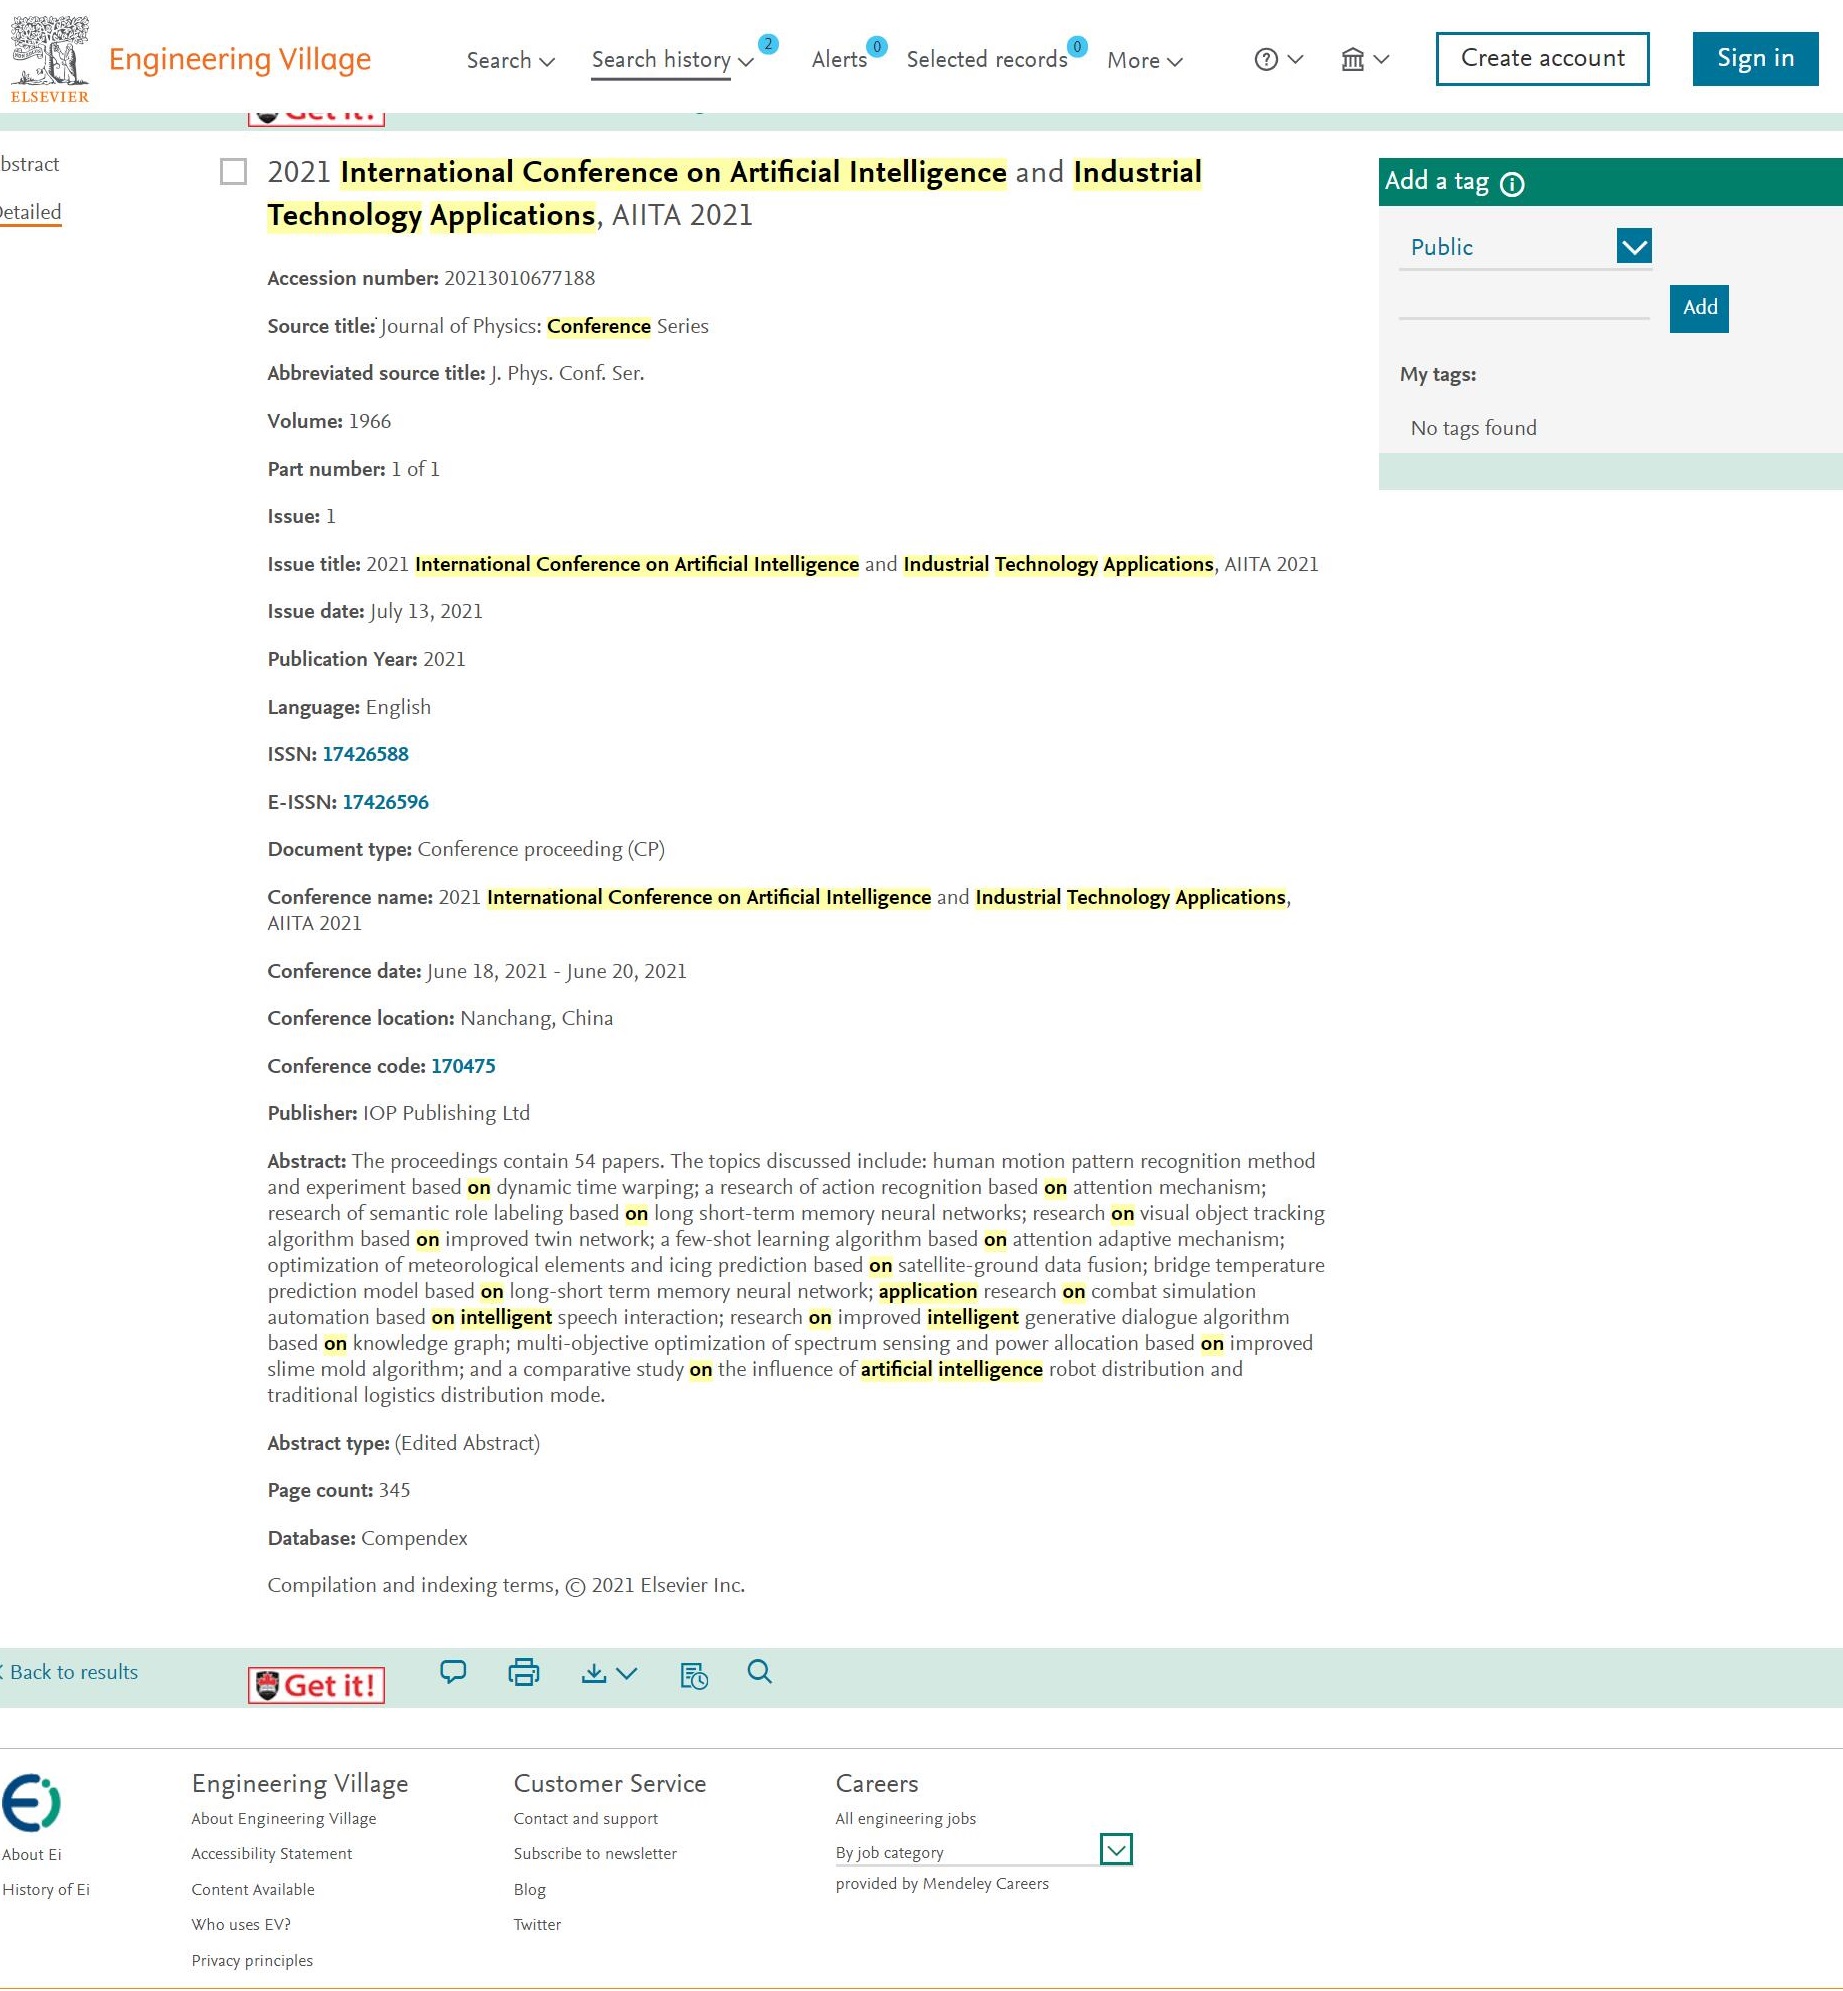Open Contact and support link
1843x1991 pixels.
586,1818
